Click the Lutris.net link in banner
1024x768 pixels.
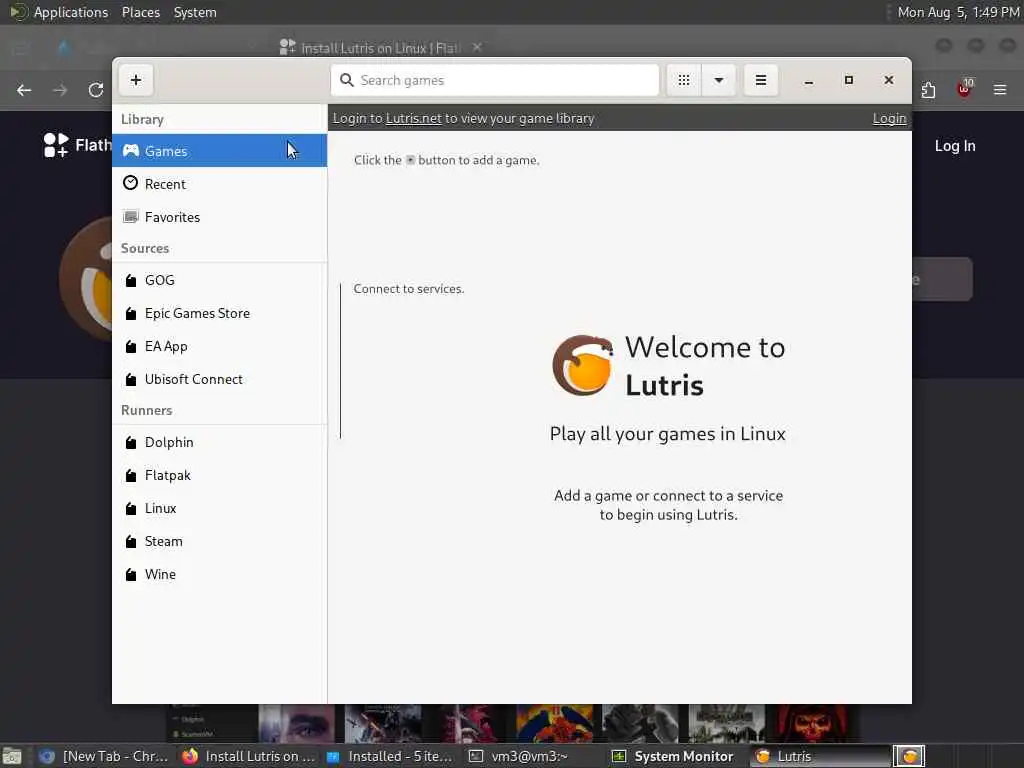[x=413, y=119]
